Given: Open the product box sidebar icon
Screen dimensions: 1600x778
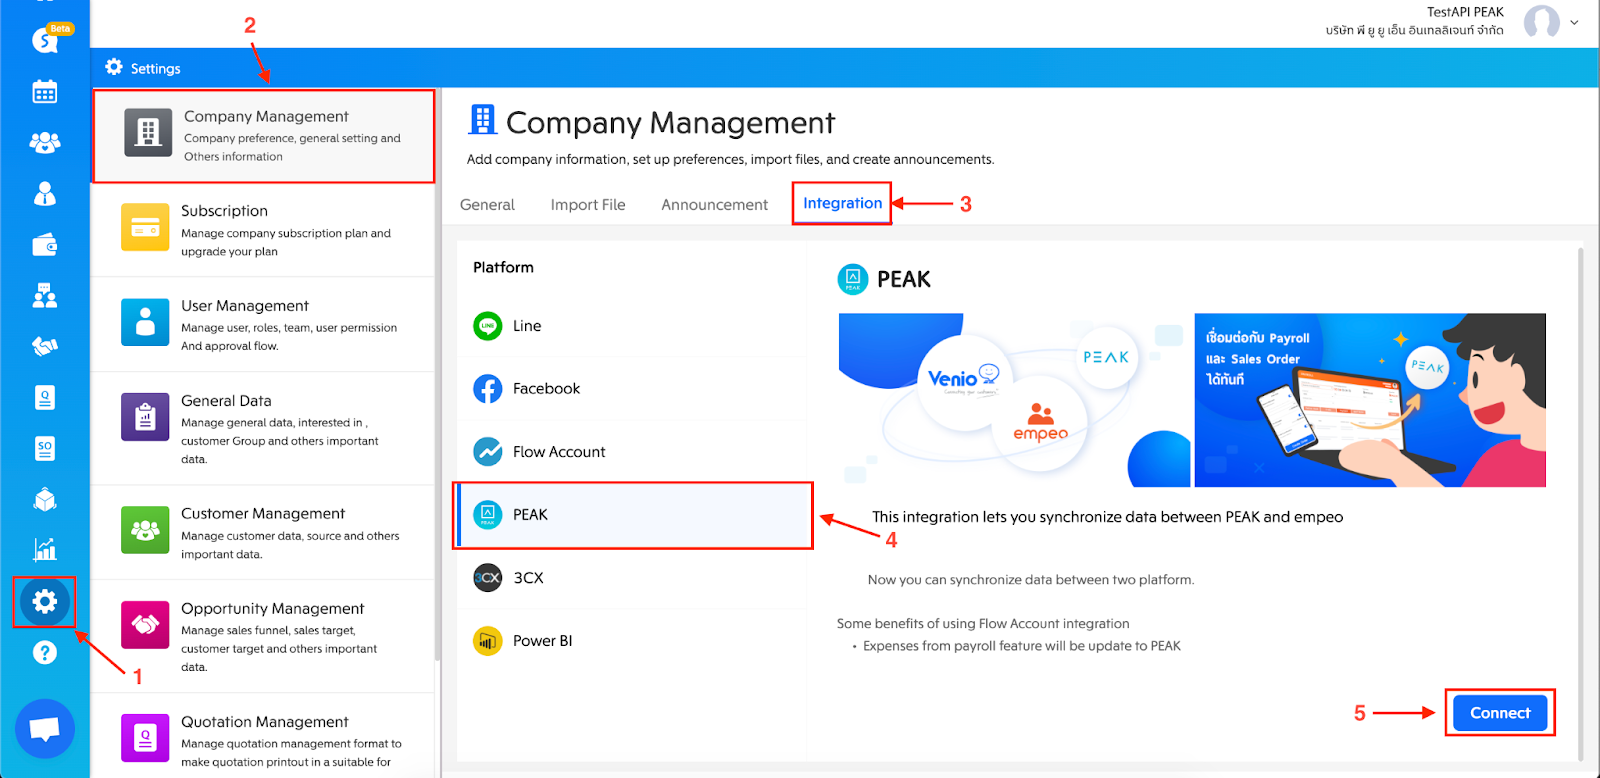Looking at the screenshot, I should (x=45, y=499).
